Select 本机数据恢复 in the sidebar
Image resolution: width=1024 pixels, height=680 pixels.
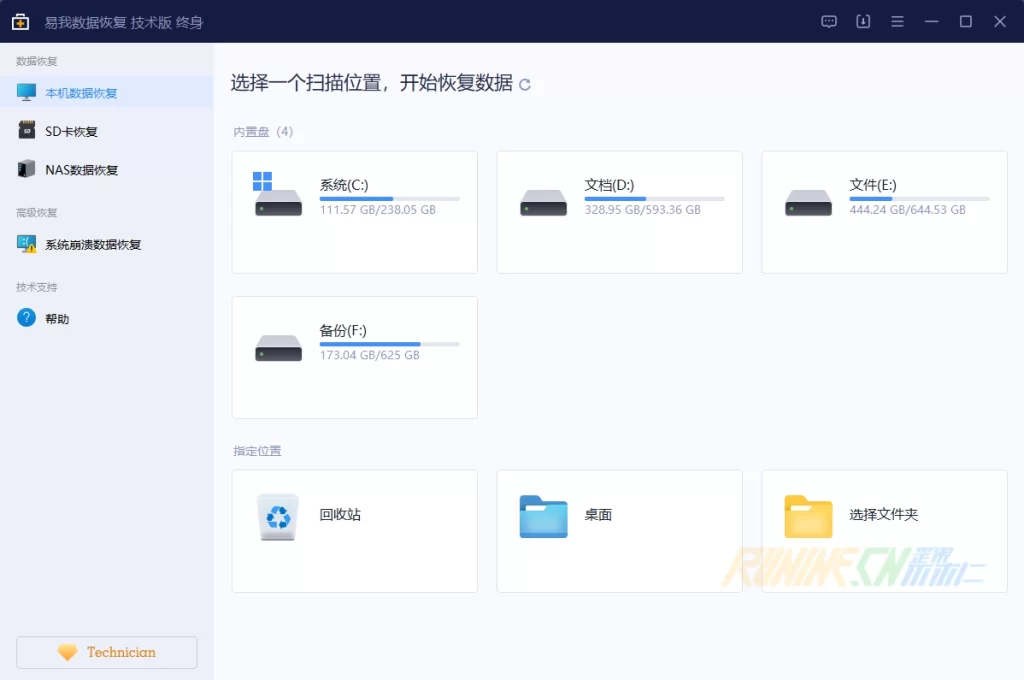(x=81, y=93)
